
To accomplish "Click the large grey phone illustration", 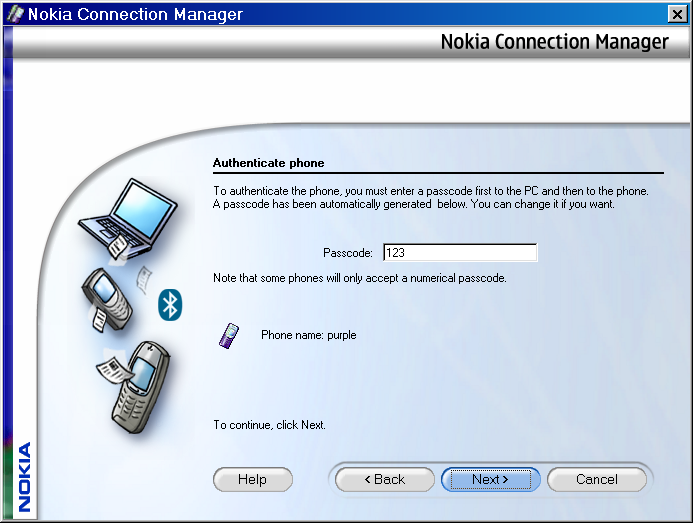I will click(139, 388).
